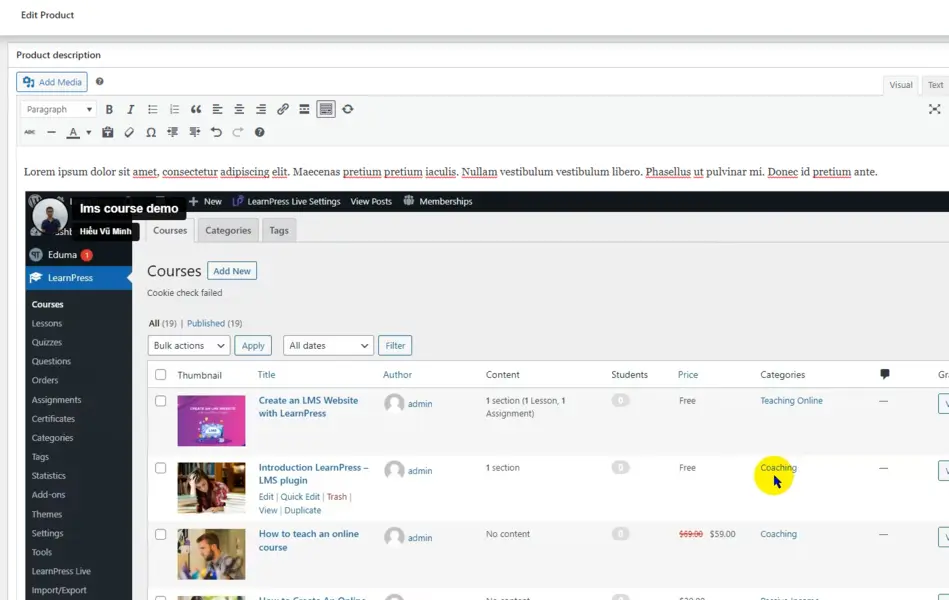The width and height of the screenshot is (949, 600).
Task: Switch to the Text editor tab
Action: click(x=935, y=85)
